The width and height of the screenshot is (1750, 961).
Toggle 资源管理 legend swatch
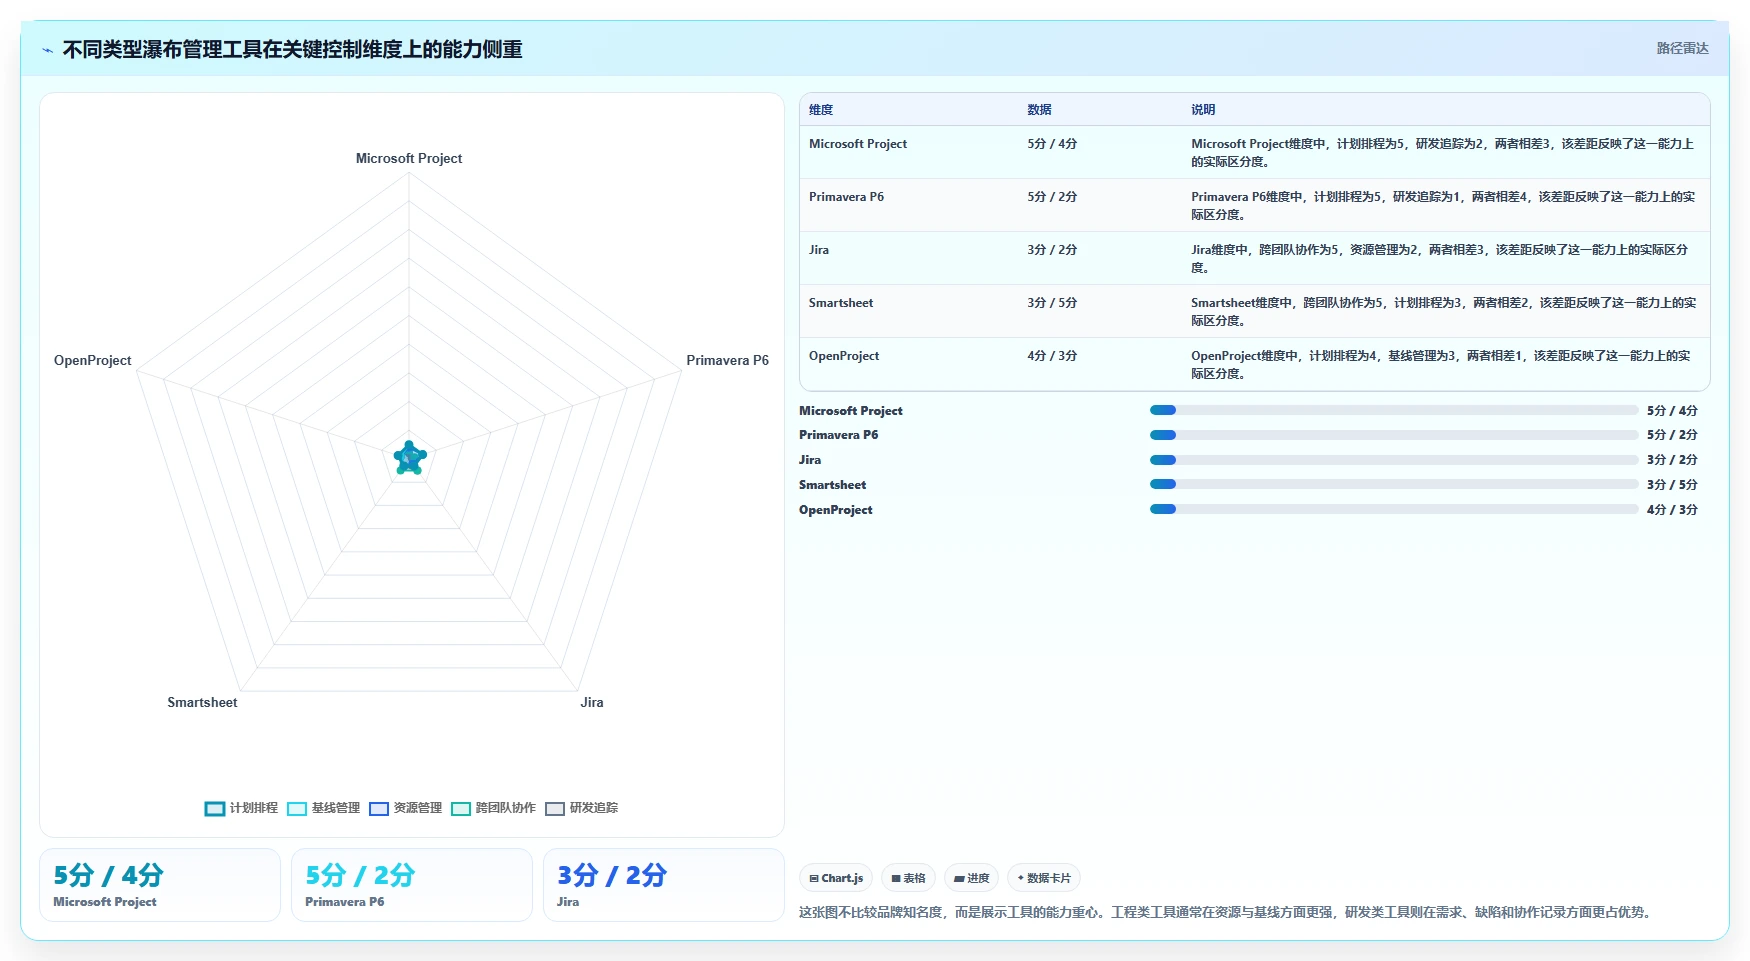click(x=379, y=809)
